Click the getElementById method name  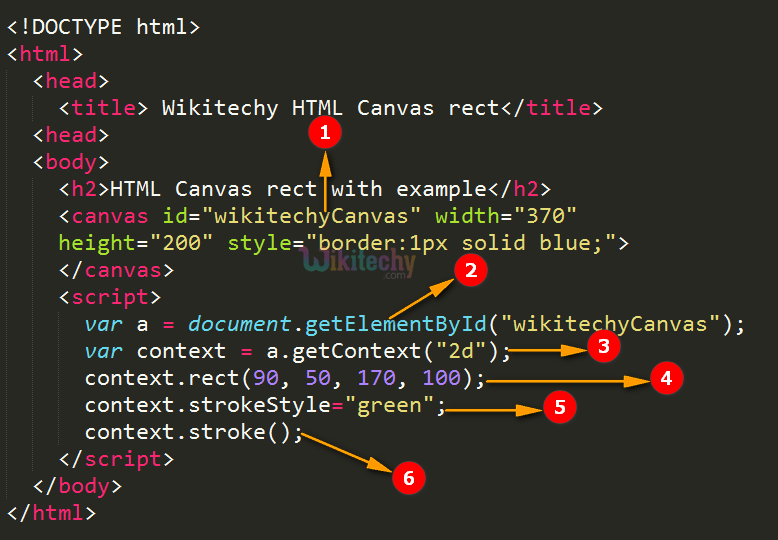[395, 324]
